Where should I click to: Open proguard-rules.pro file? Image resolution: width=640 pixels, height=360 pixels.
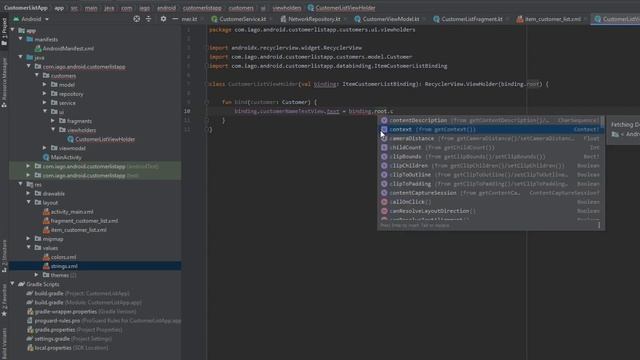pos(104,321)
